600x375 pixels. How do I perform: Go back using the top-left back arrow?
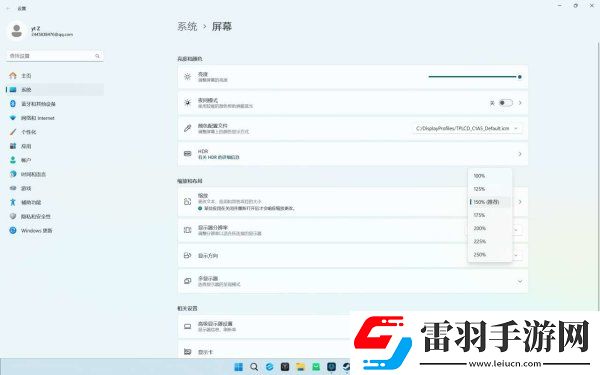8,8
